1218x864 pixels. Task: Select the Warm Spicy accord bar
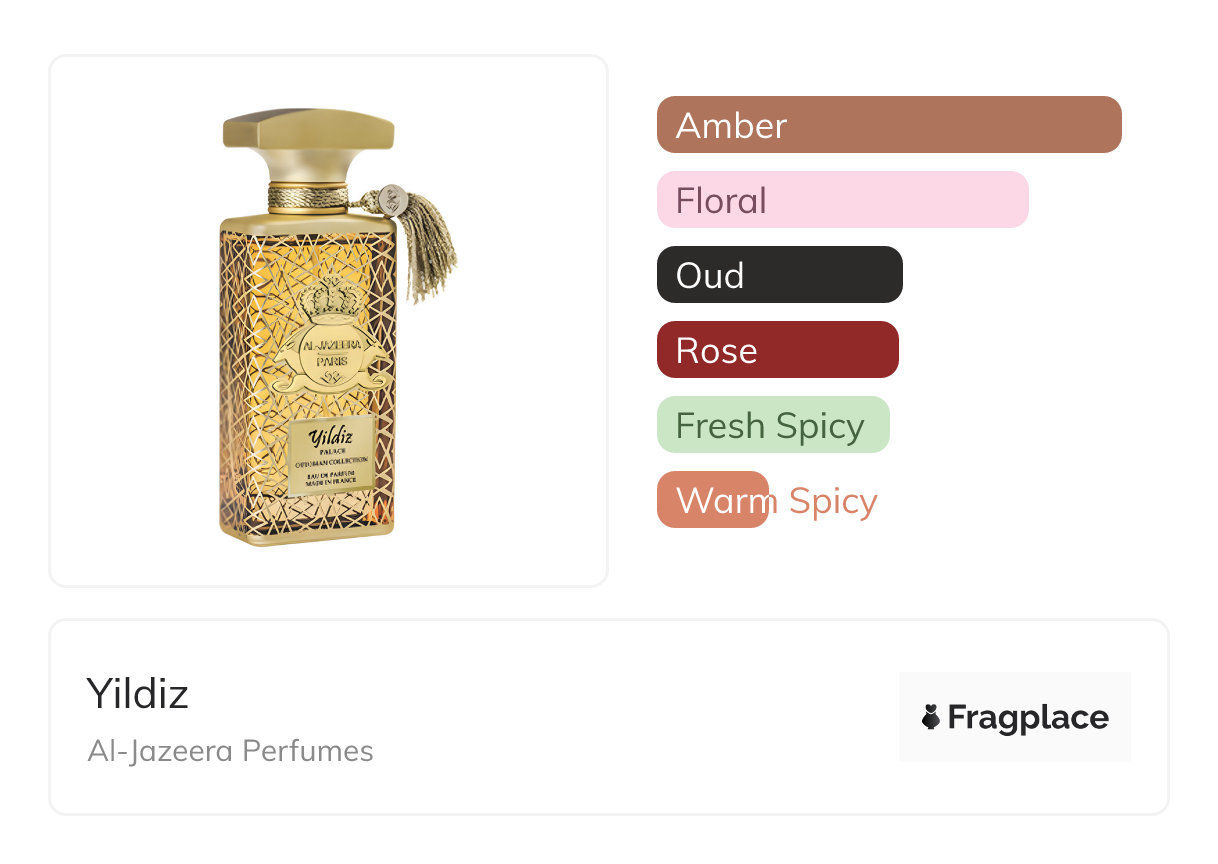[713, 500]
